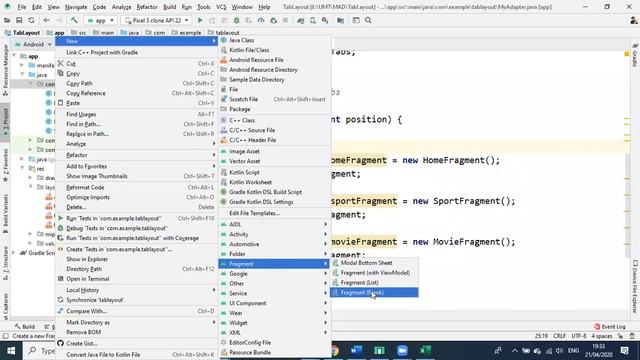Open Device File Explorer side tab

pos(635,287)
